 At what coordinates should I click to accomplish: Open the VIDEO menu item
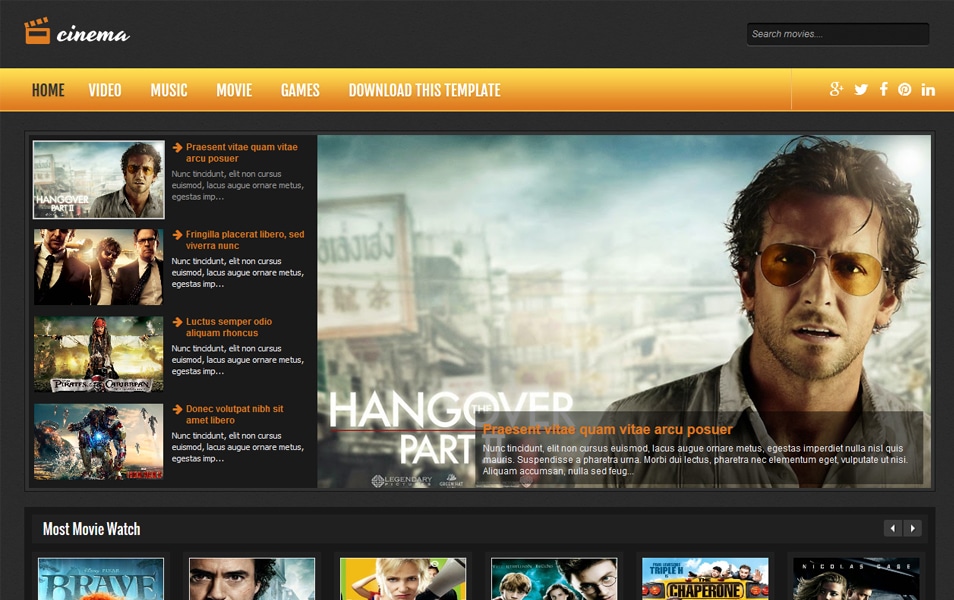(x=105, y=90)
